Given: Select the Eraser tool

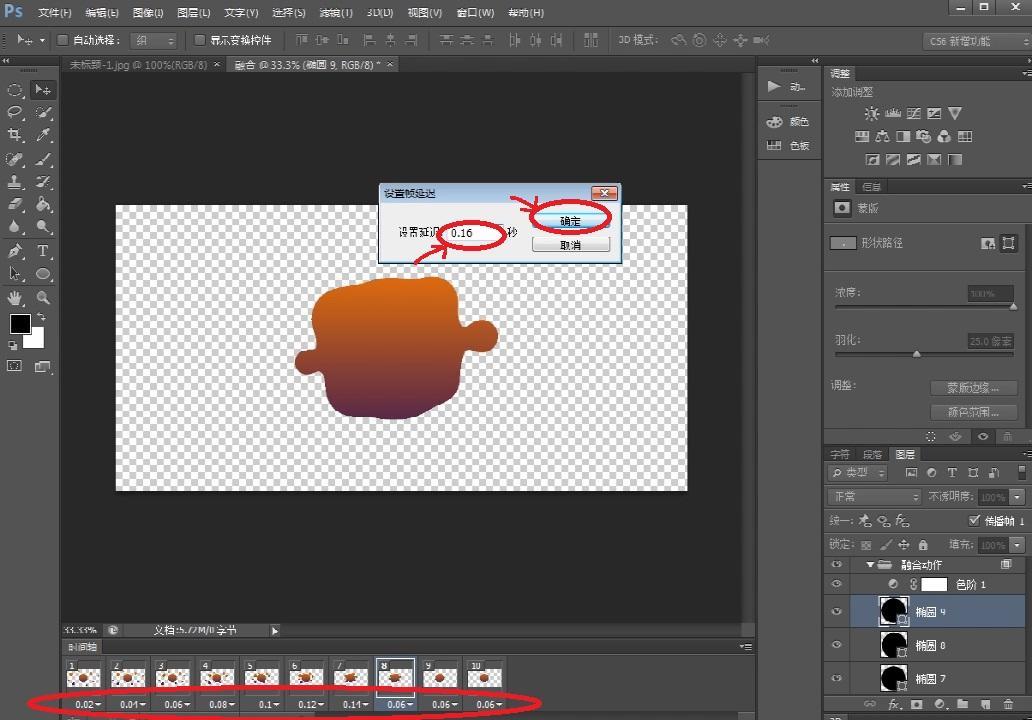Looking at the screenshot, I should coord(15,205).
